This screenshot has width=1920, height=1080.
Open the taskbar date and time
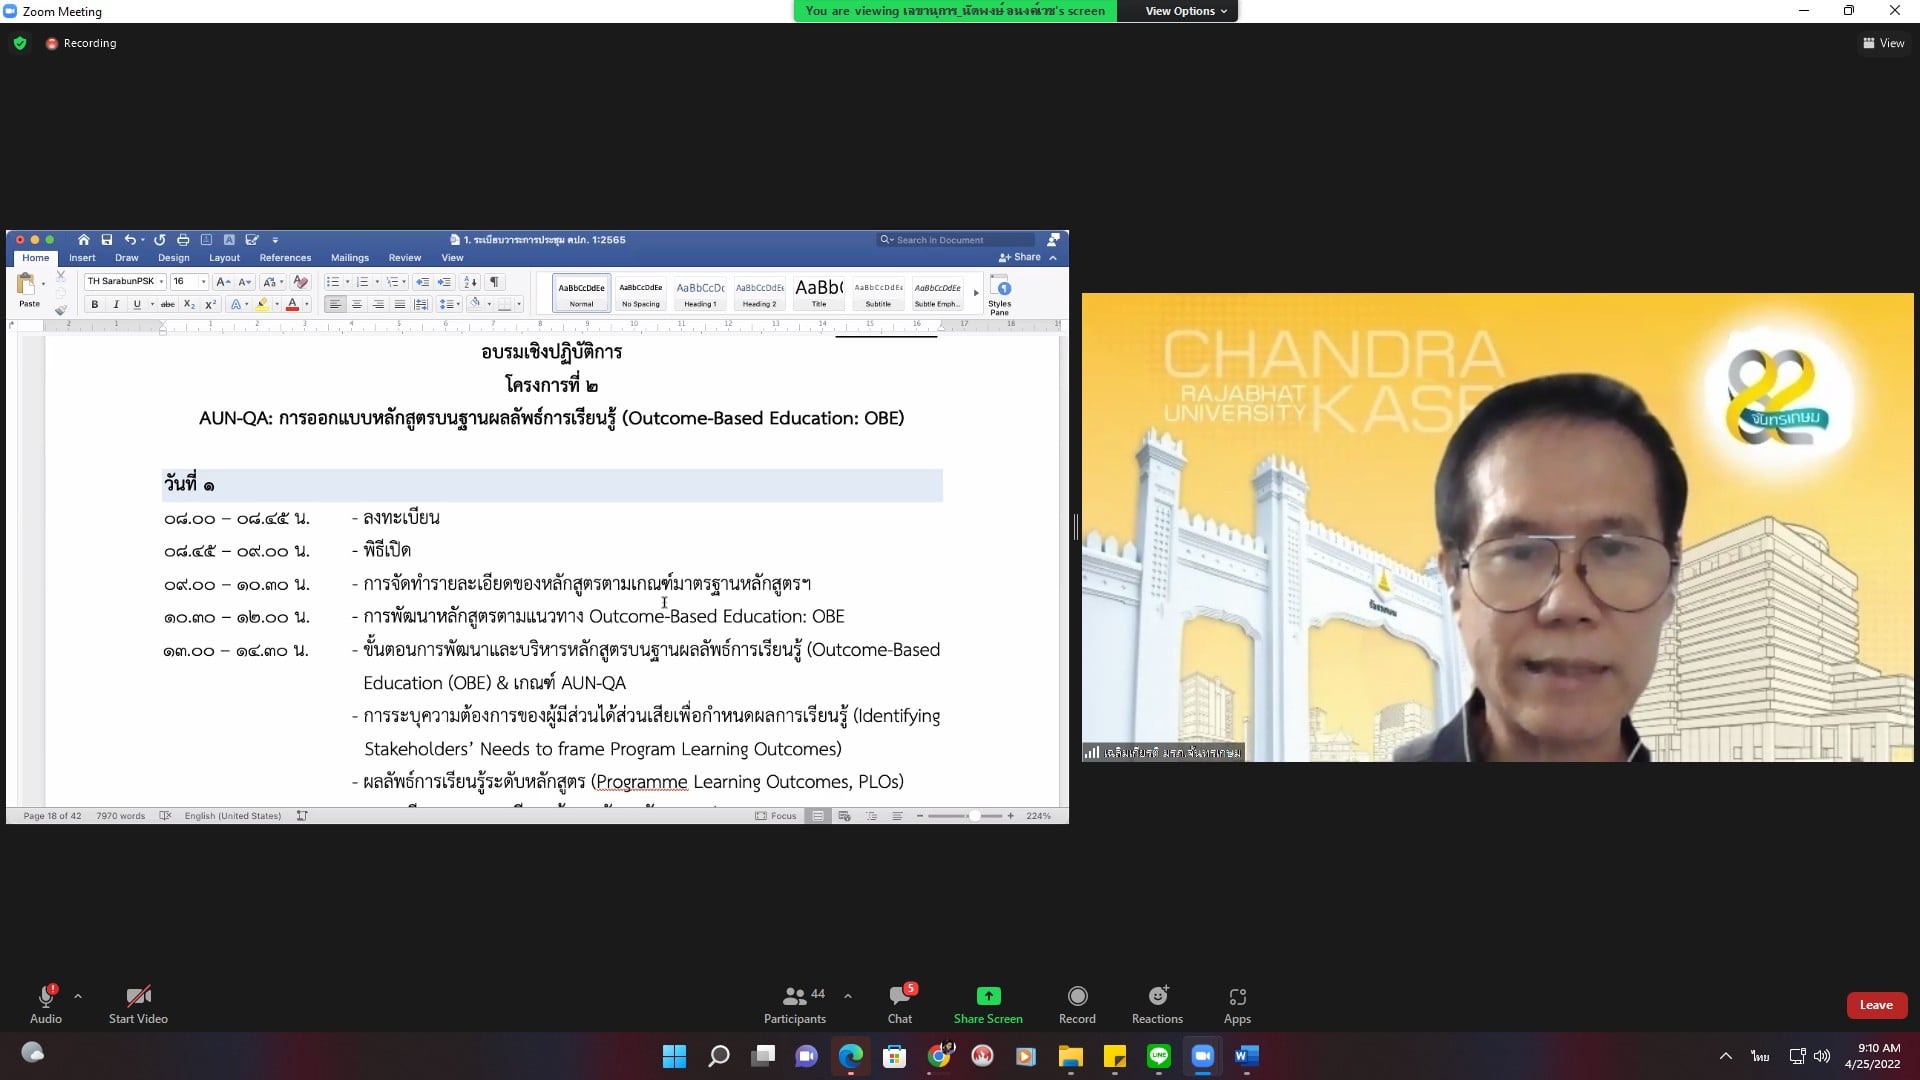pos(1872,1056)
